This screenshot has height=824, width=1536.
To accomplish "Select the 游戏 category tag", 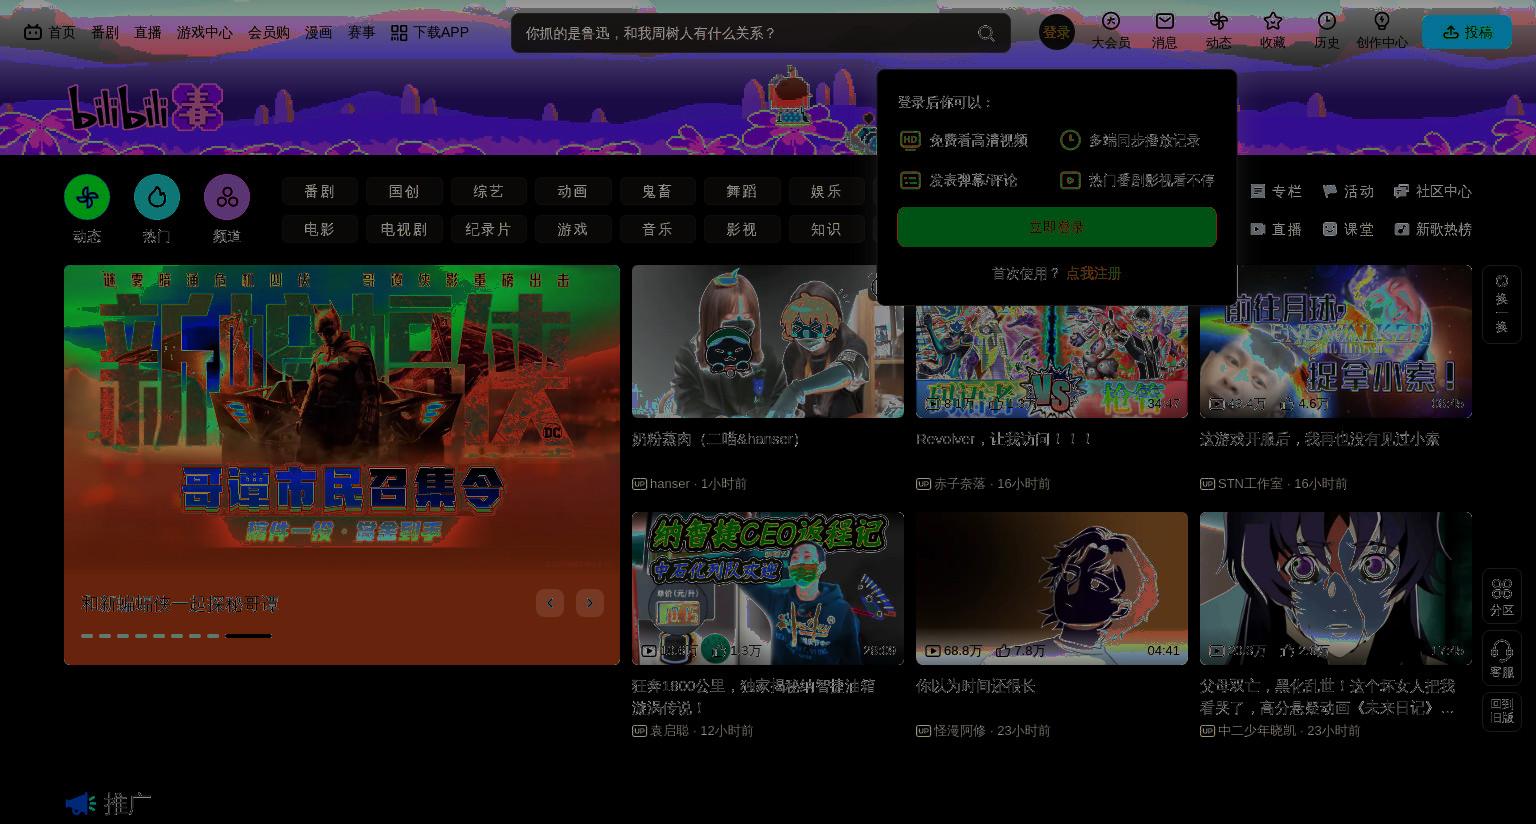I will pos(572,229).
